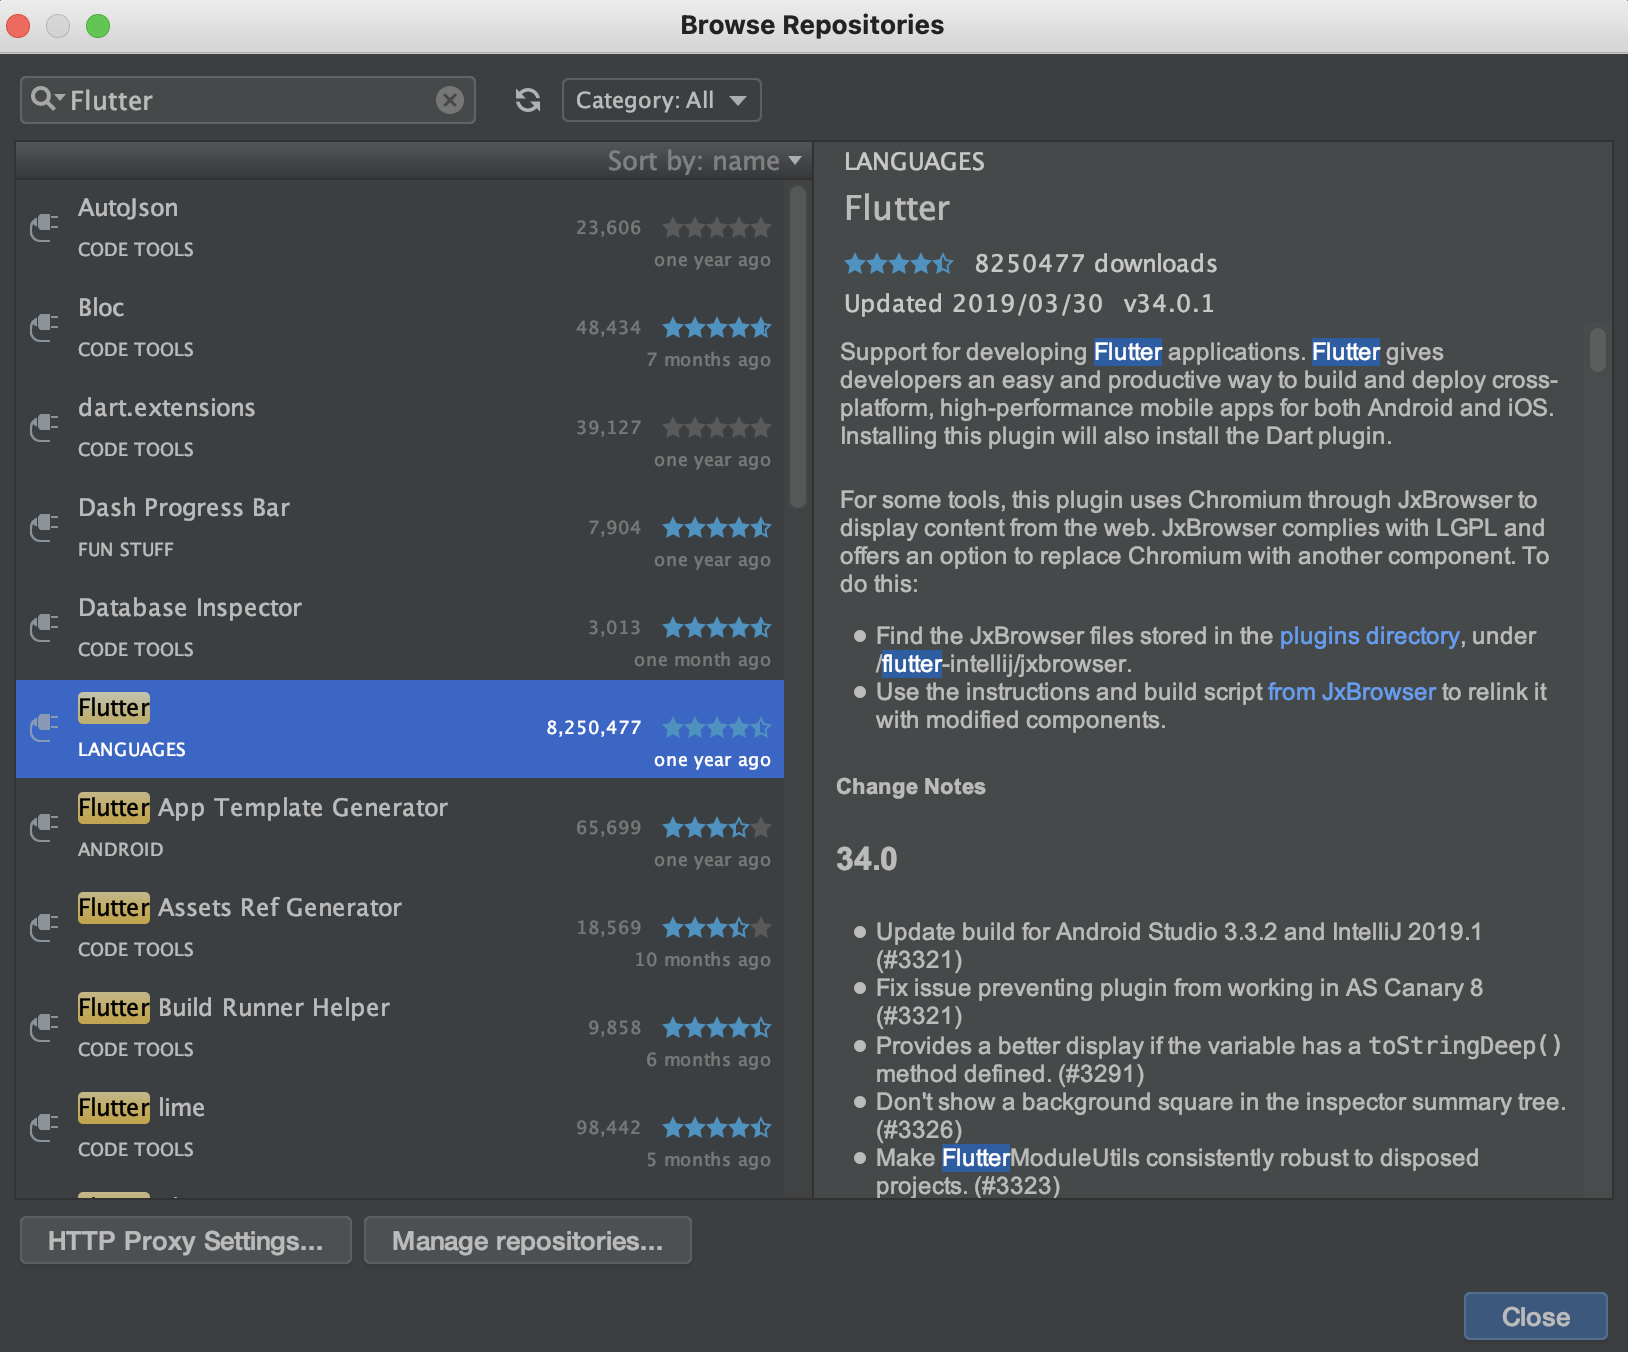The height and width of the screenshot is (1352, 1628).
Task: Click the LANGUAGES heading in detail pane
Action: click(x=914, y=162)
